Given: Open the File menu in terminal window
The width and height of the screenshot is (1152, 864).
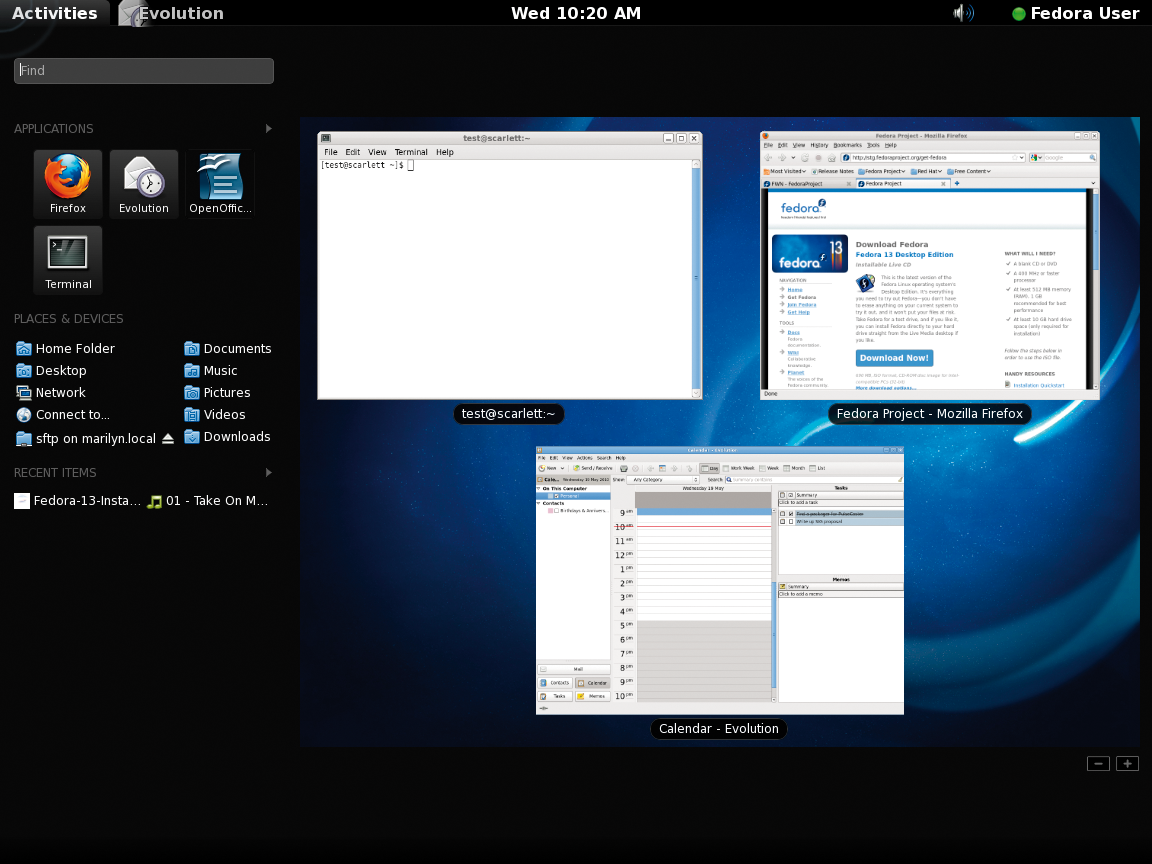Looking at the screenshot, I should click(331, 152).
